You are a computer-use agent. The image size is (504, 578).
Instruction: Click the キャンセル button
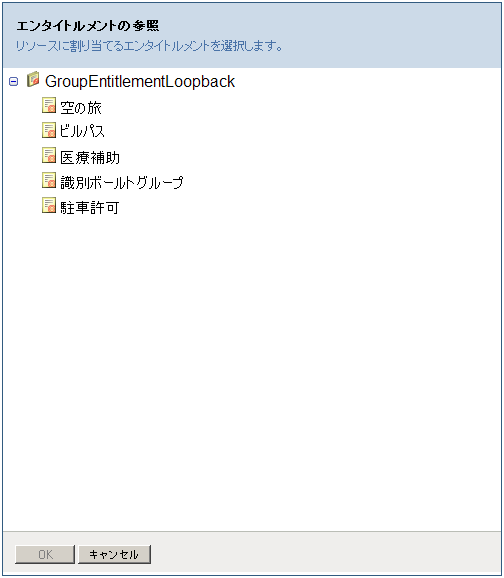pos(114,554)
